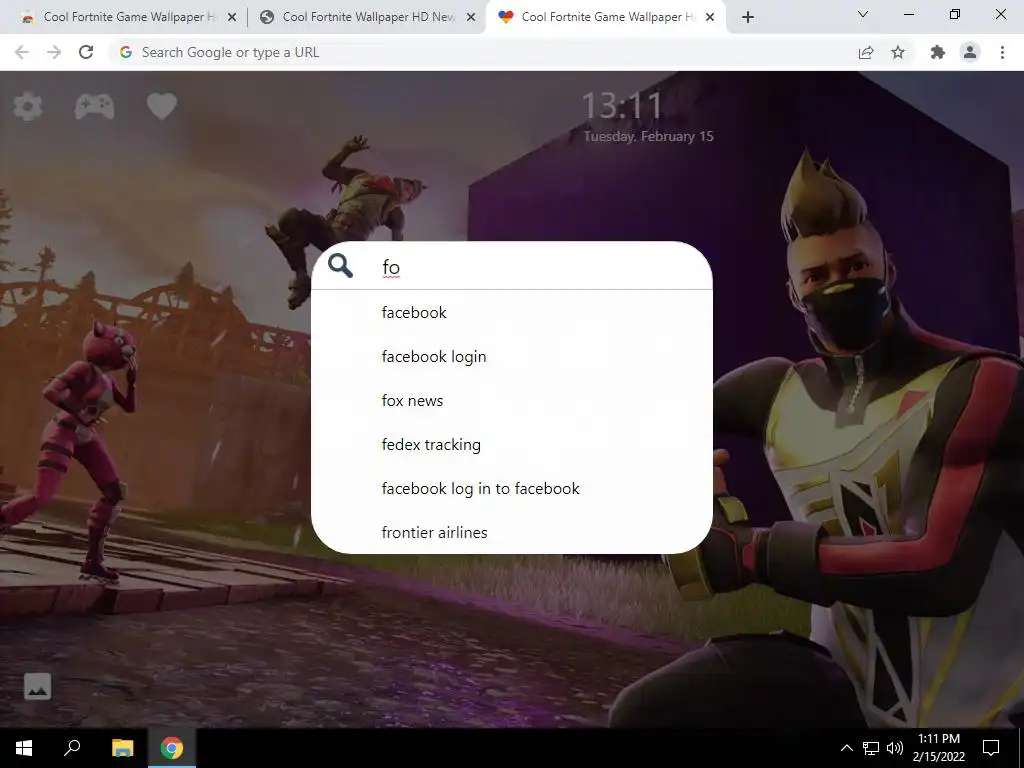Choose the "fox news" suggestion
Image resolution: width=1024 pixels, height=768 pixels.
pos(511,400)
